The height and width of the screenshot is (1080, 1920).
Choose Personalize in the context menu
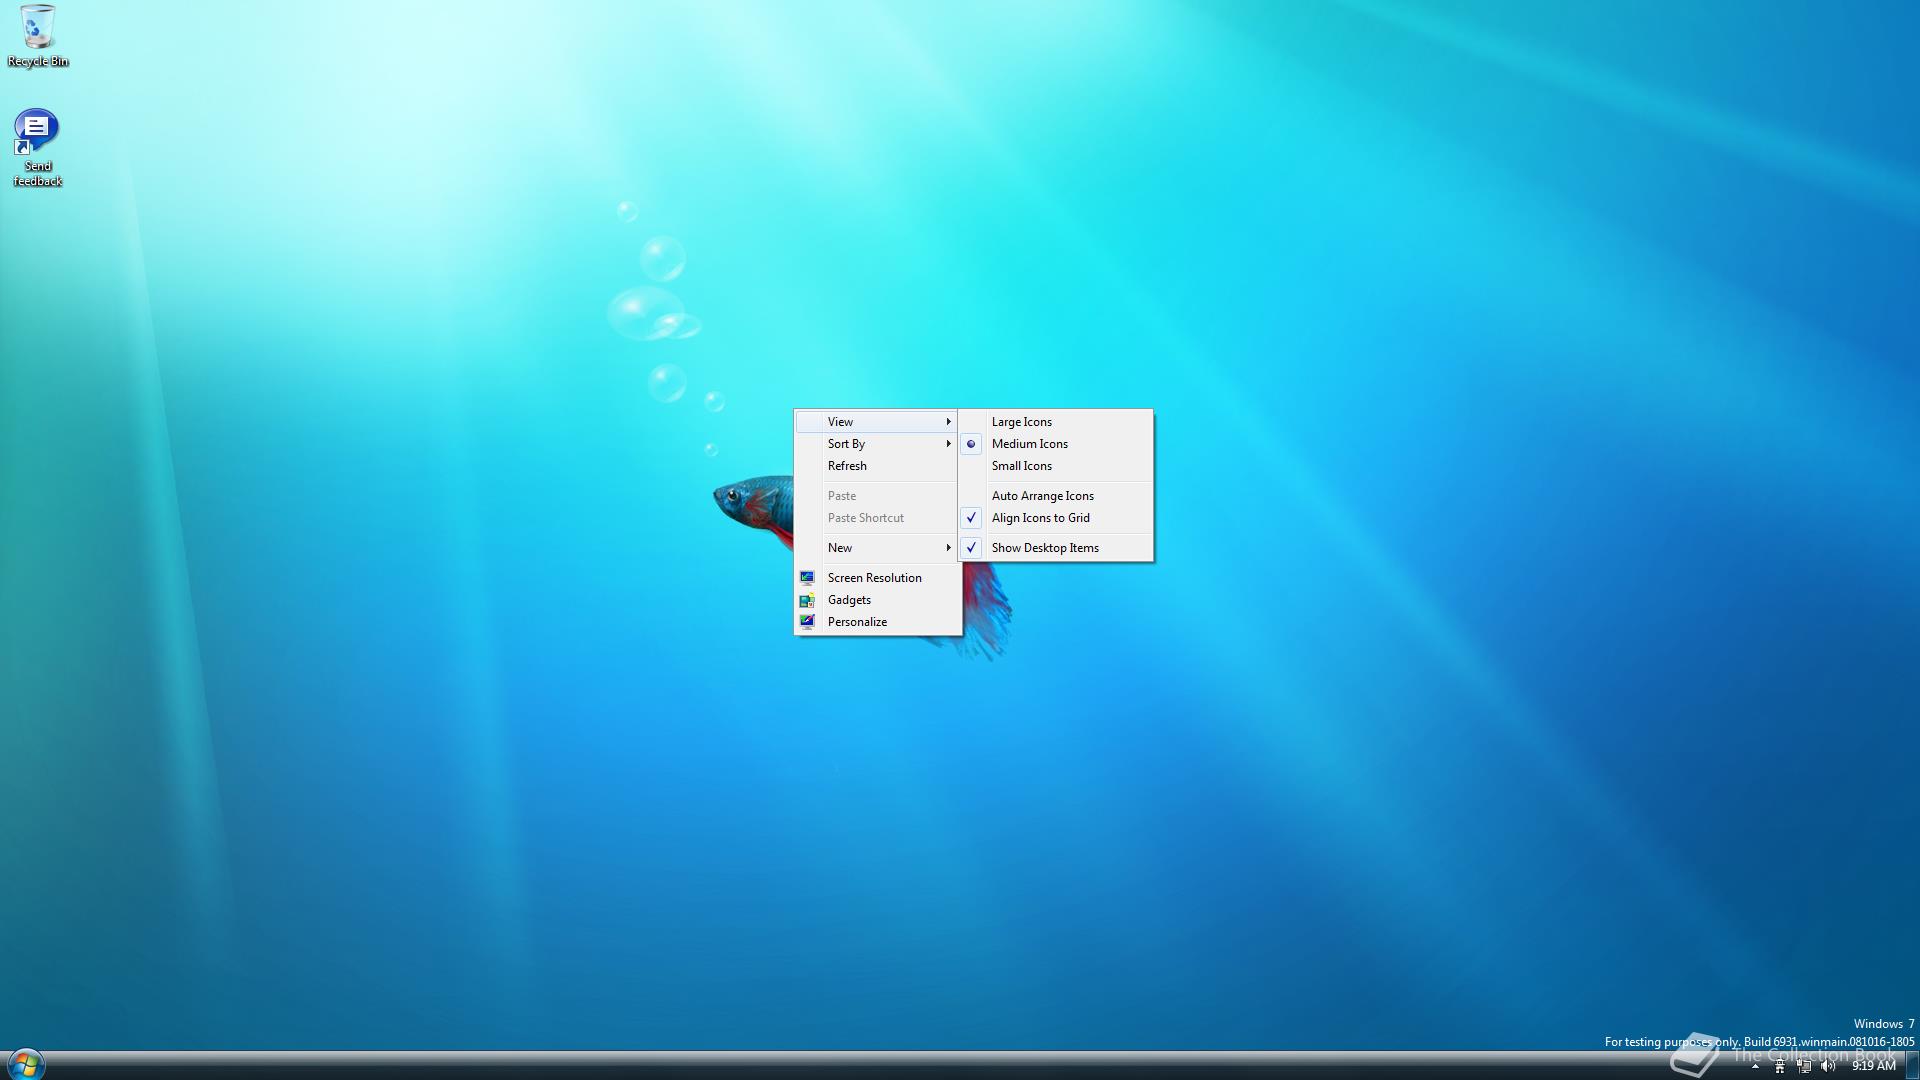click(x=878, y=622)
